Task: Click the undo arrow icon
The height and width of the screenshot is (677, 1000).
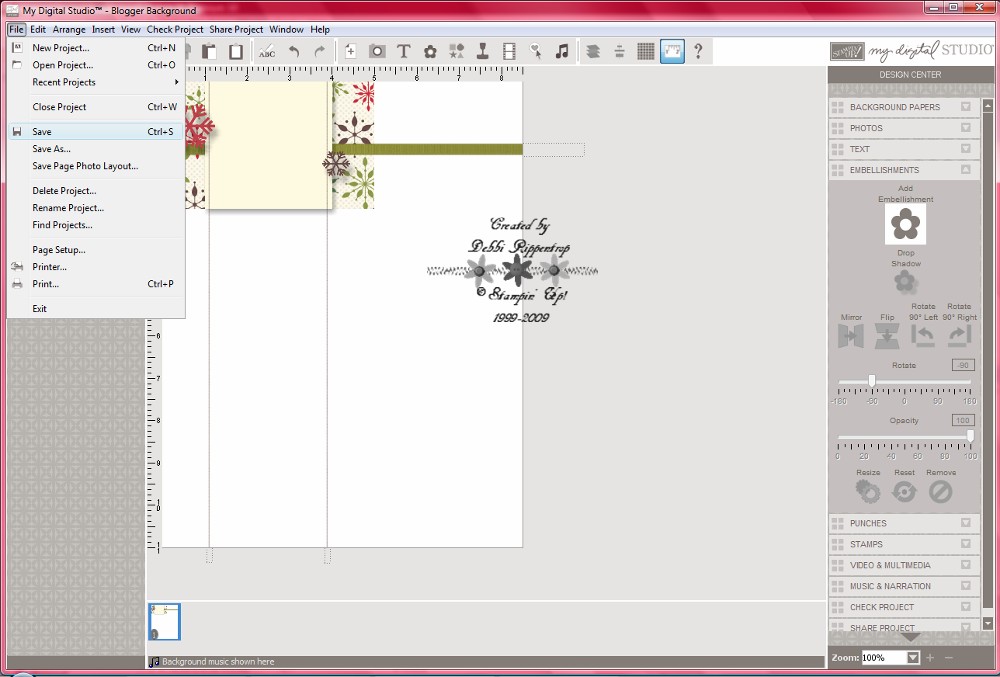Action: 294,52
